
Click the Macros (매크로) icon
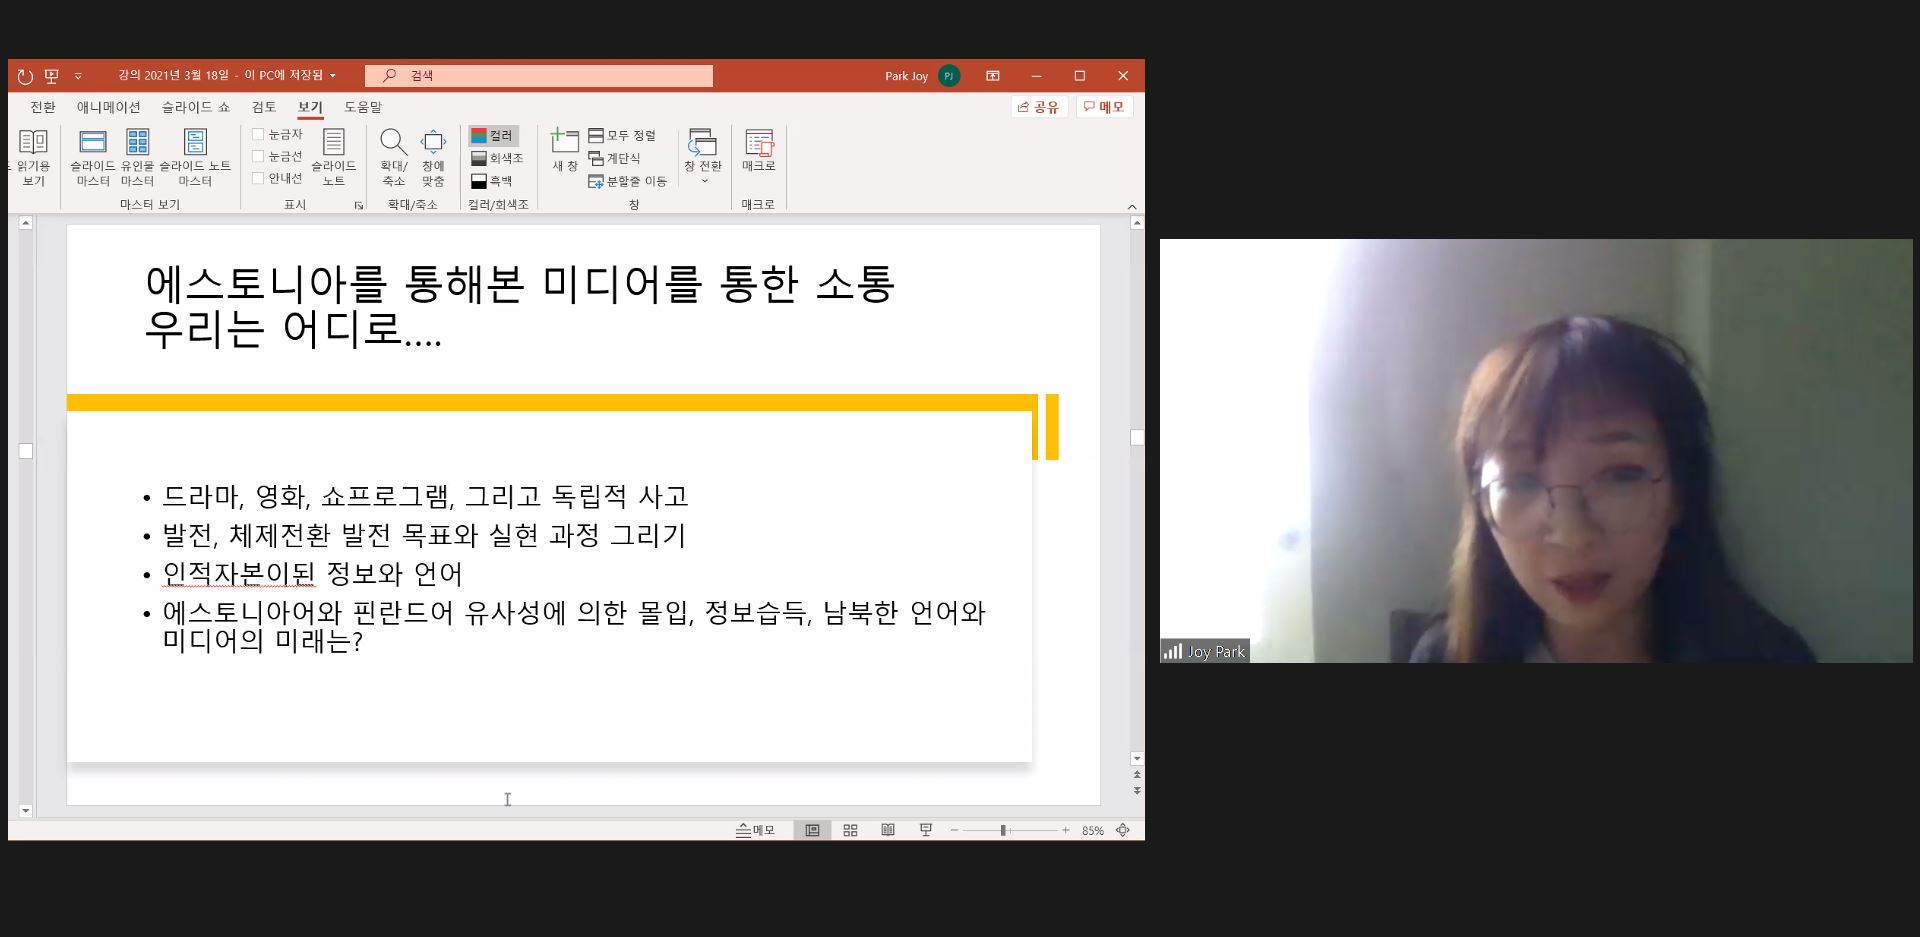(759, 151)
